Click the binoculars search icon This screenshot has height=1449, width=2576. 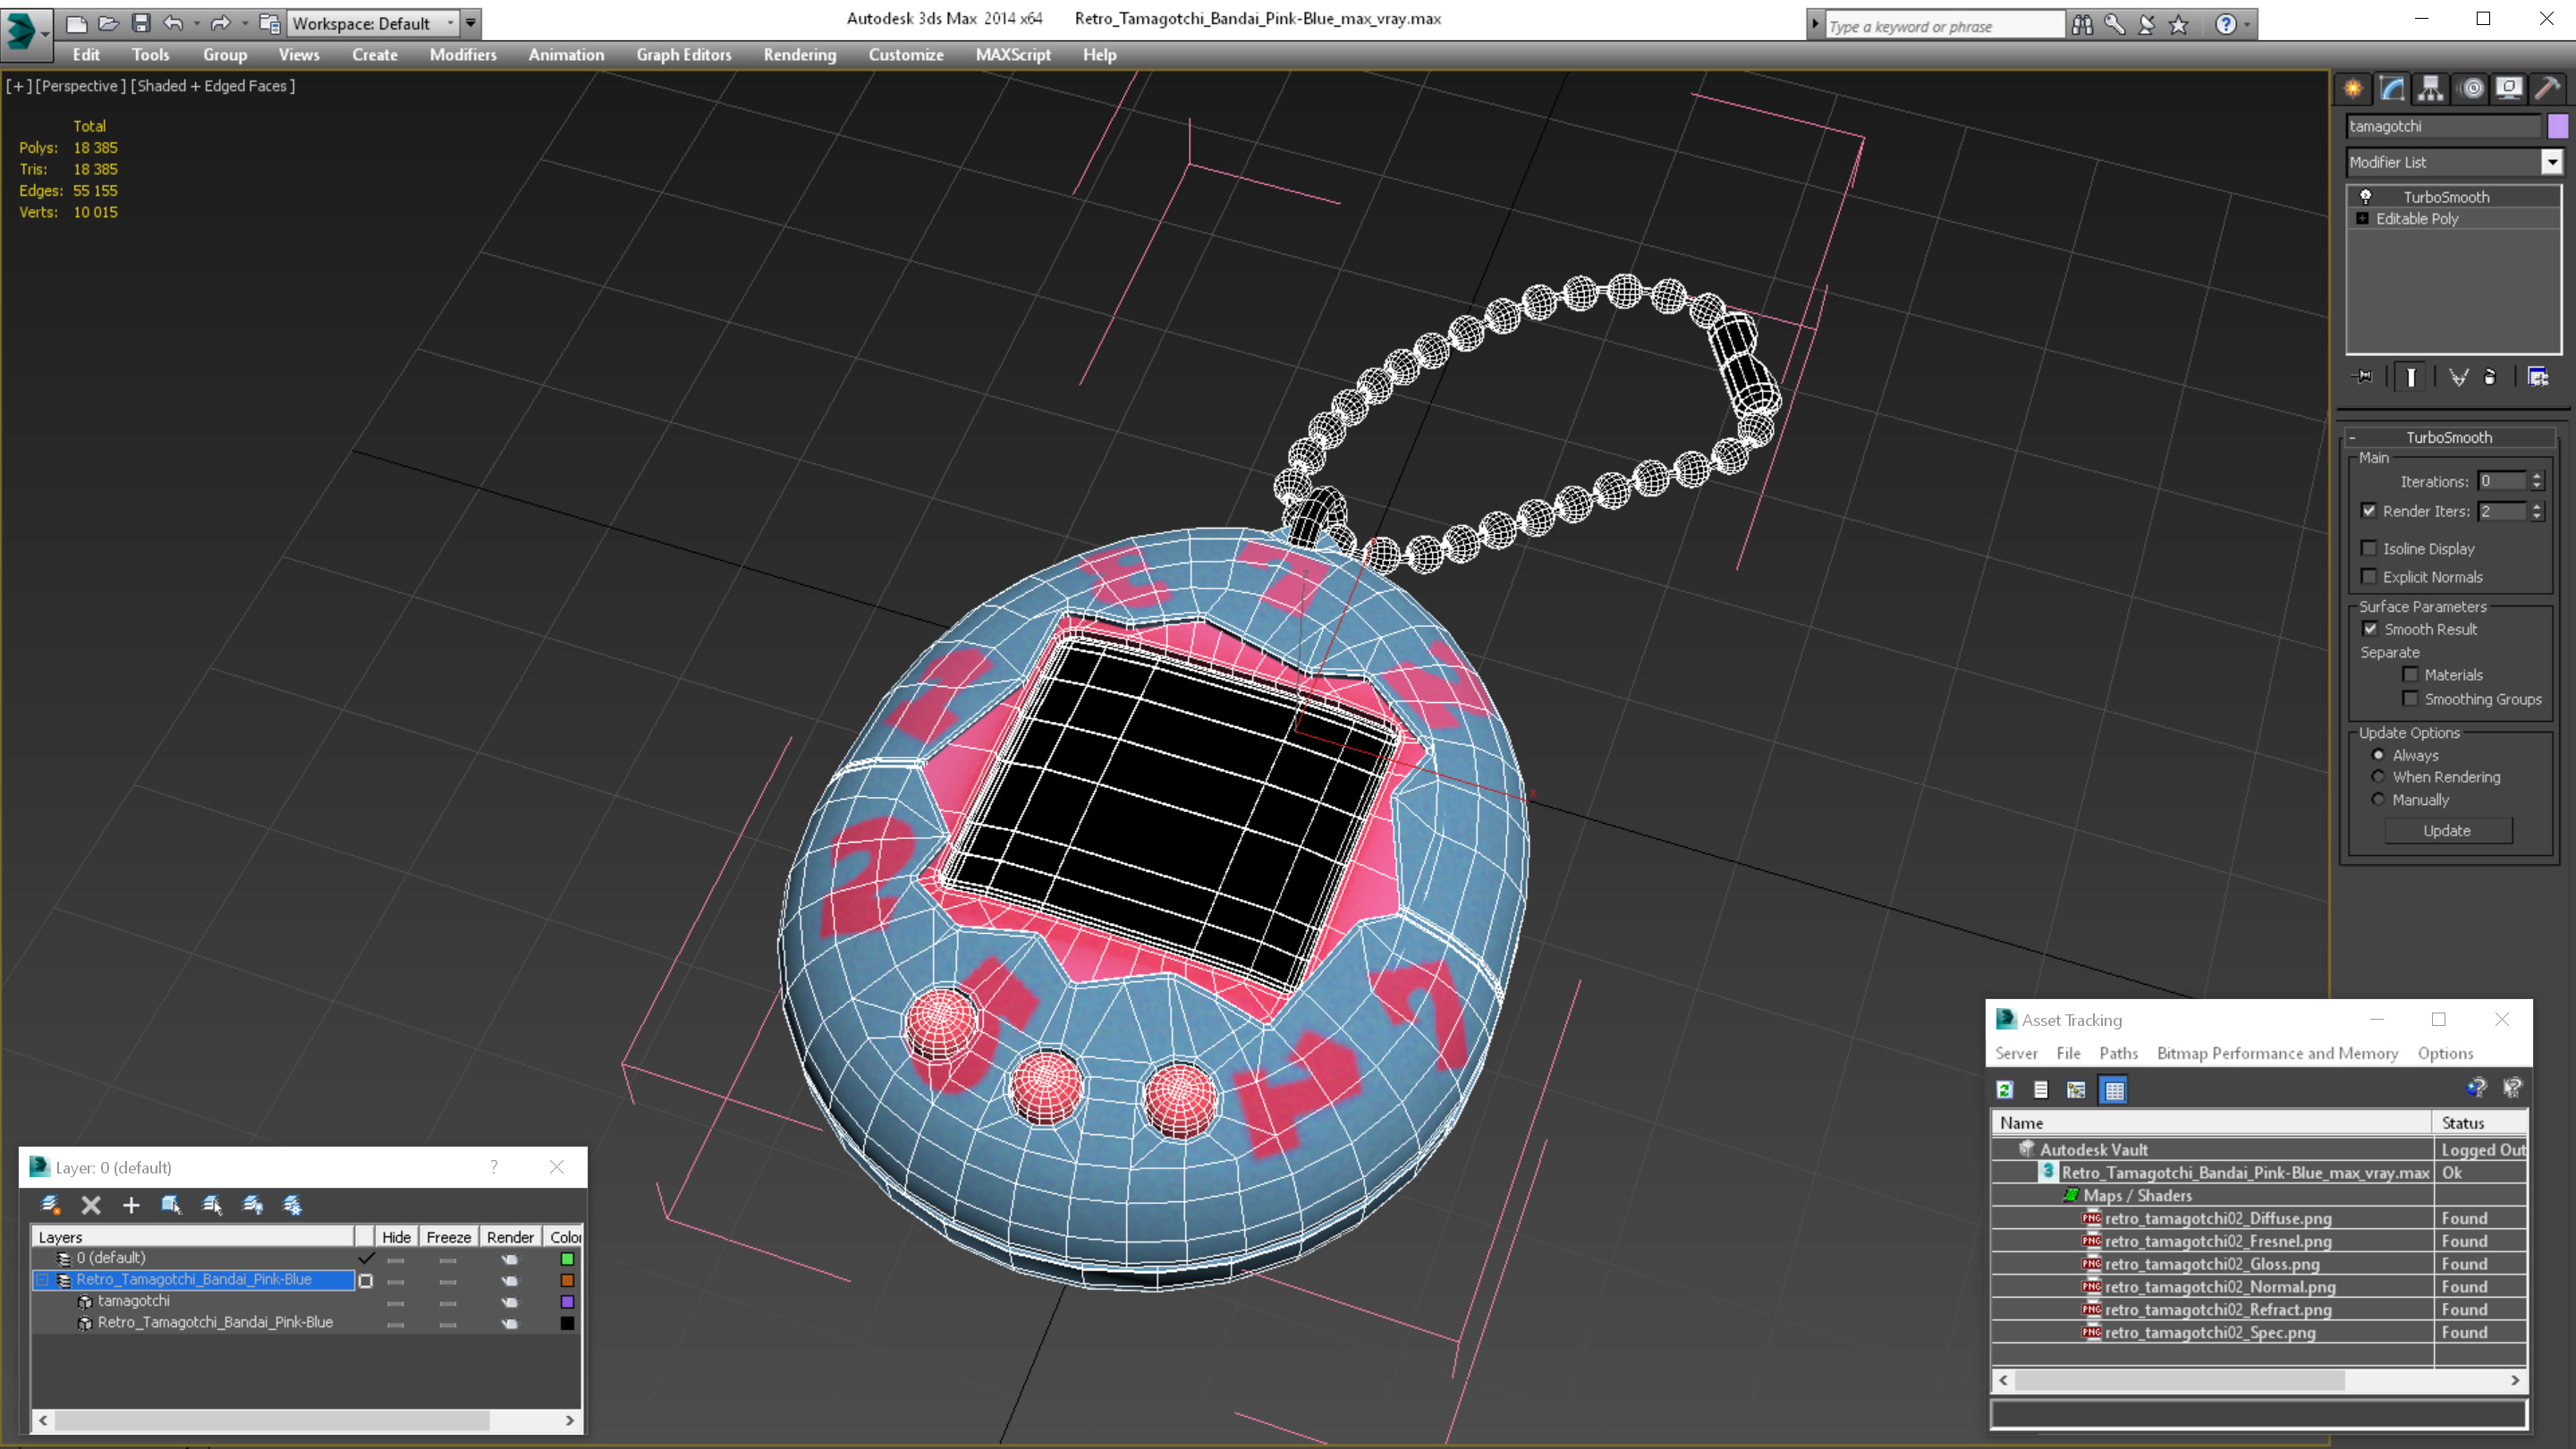pos(2082,24)
